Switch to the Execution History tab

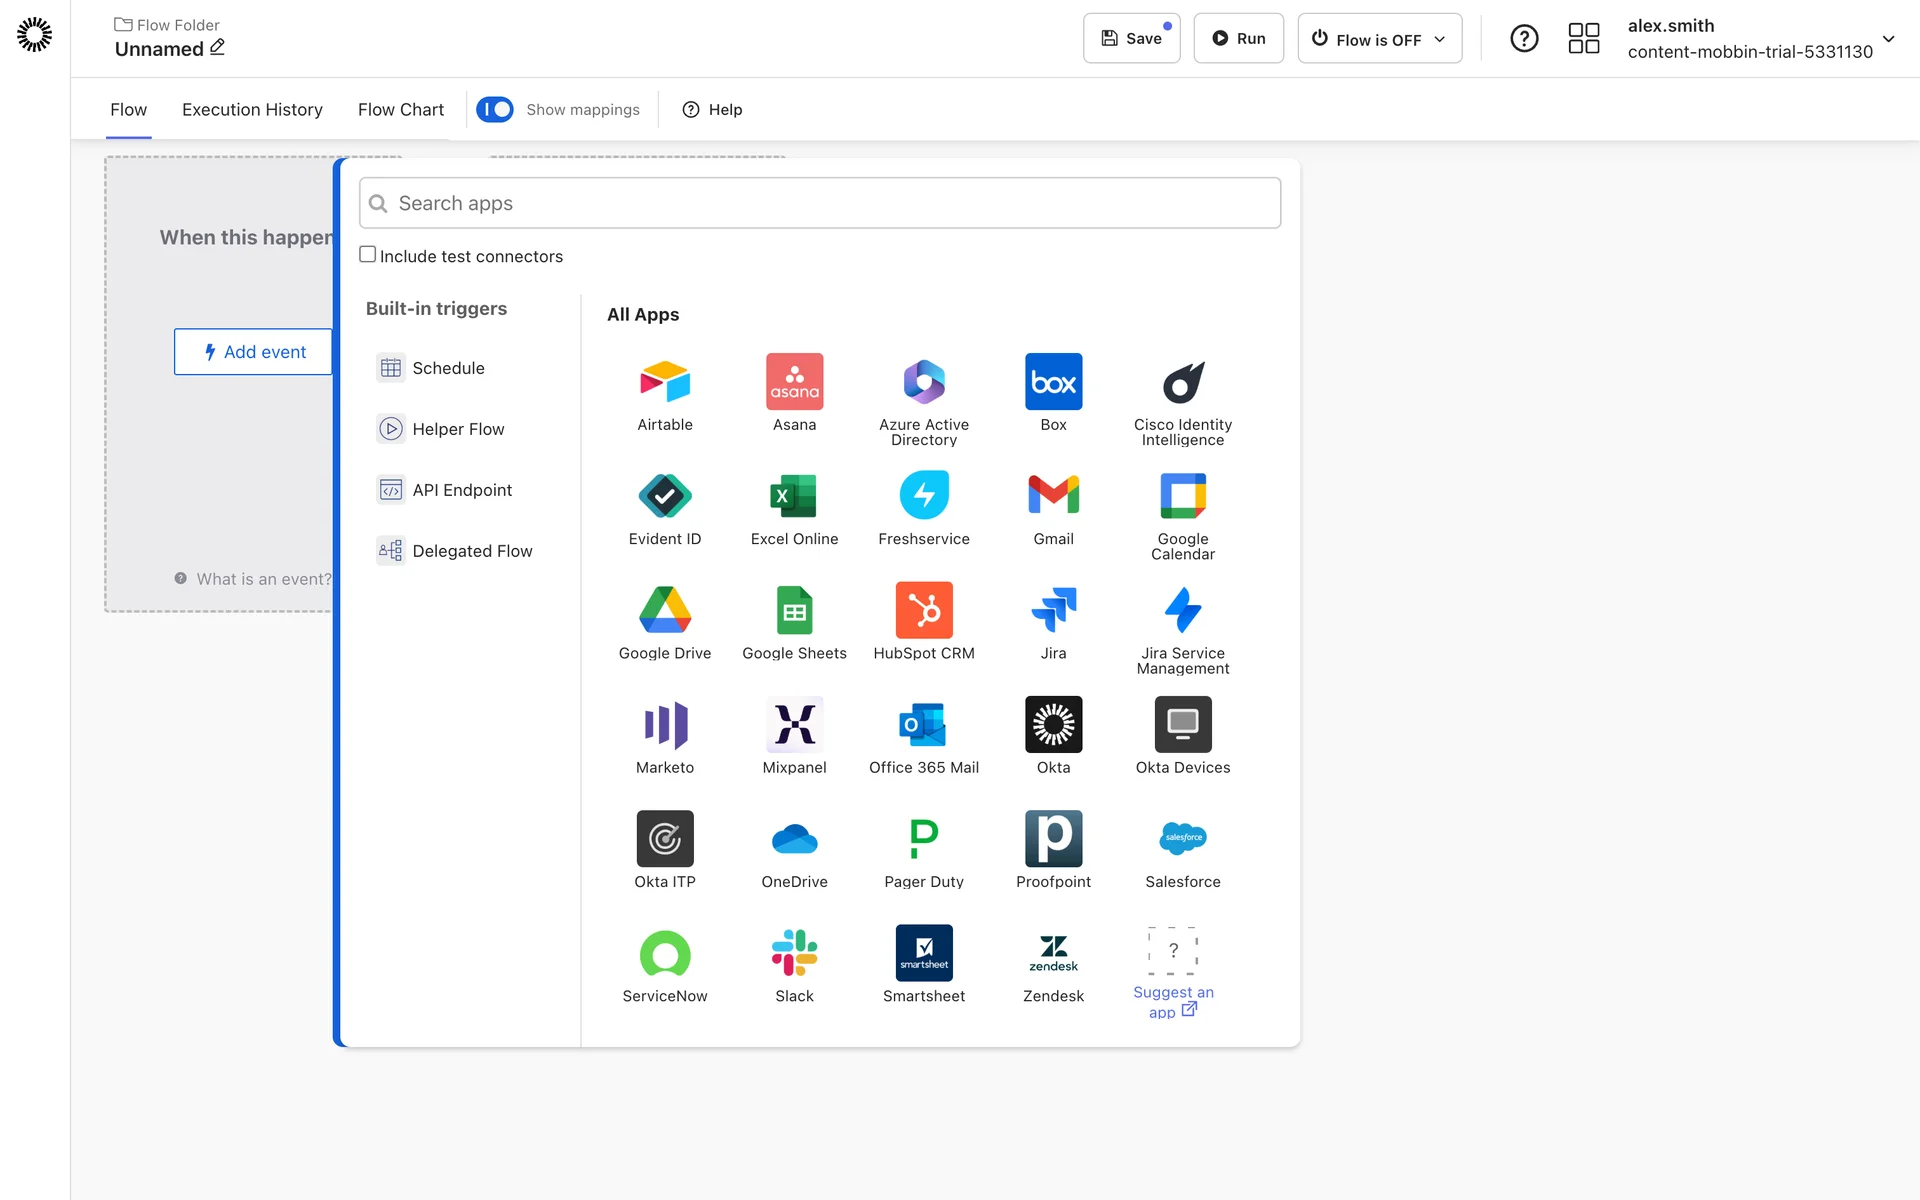point(252,109)
